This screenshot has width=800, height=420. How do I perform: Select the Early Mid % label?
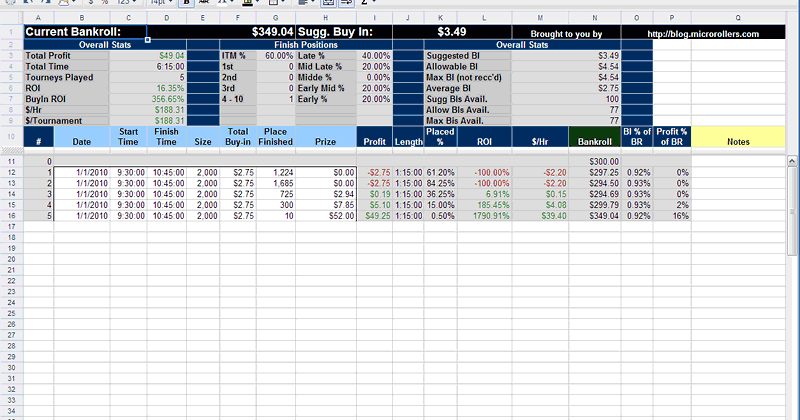point(326,88)
